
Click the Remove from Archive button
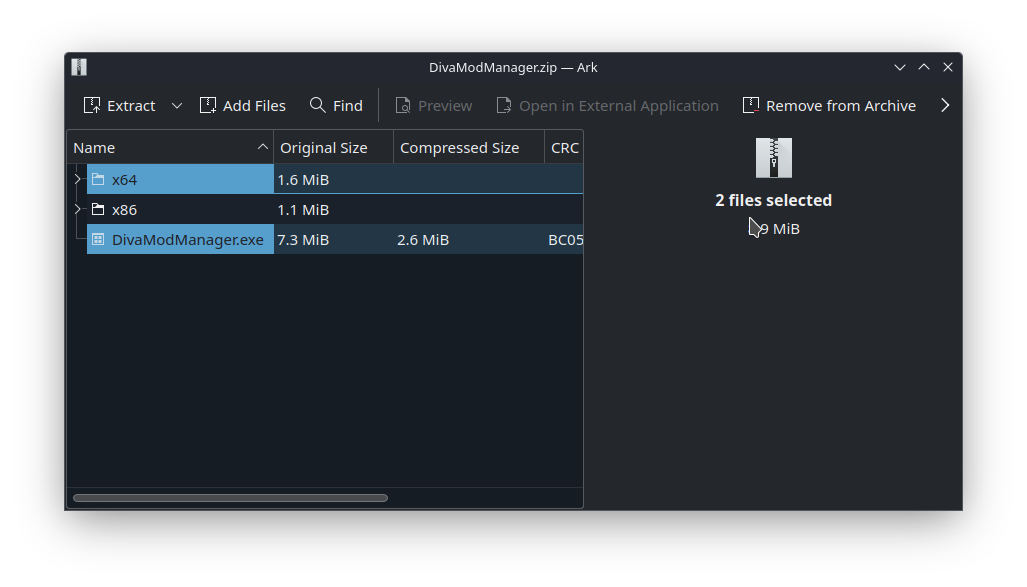coord(829,106)
